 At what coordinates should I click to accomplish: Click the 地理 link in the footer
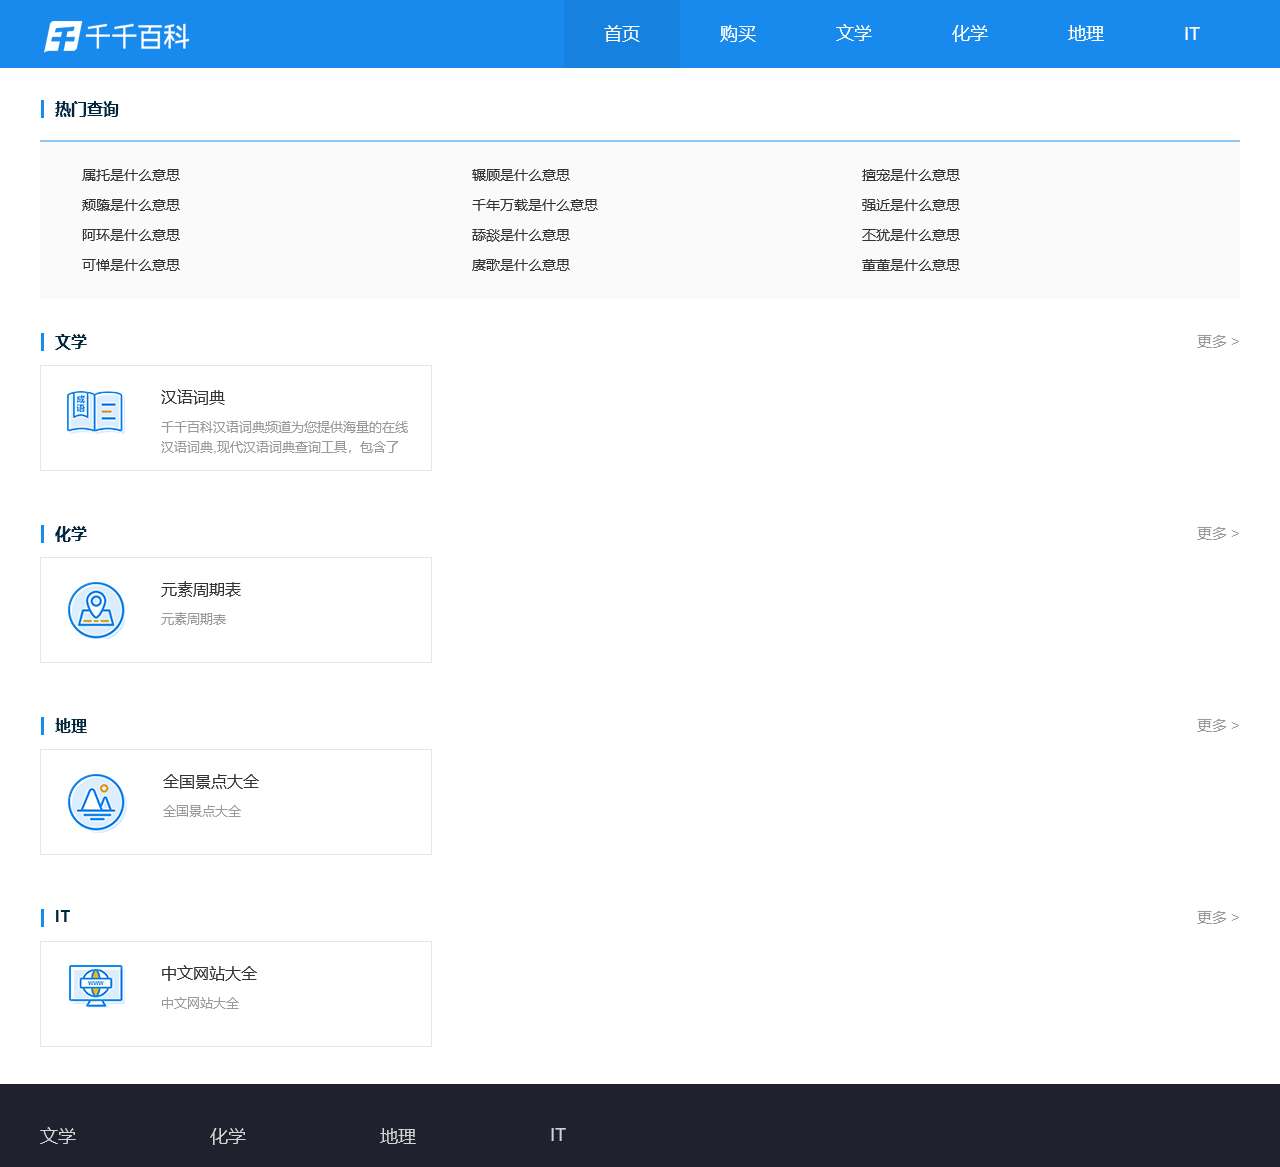click(398, 1136)
